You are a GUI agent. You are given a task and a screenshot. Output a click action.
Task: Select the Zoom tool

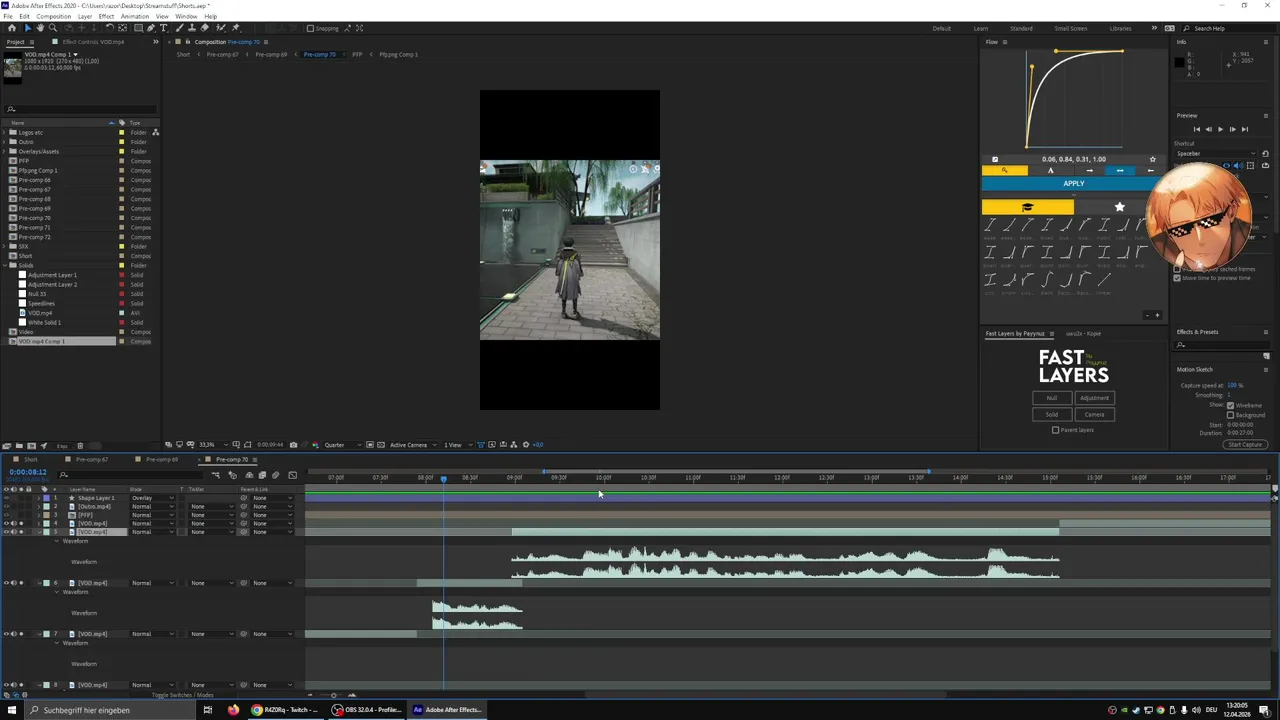pos(53,28)
